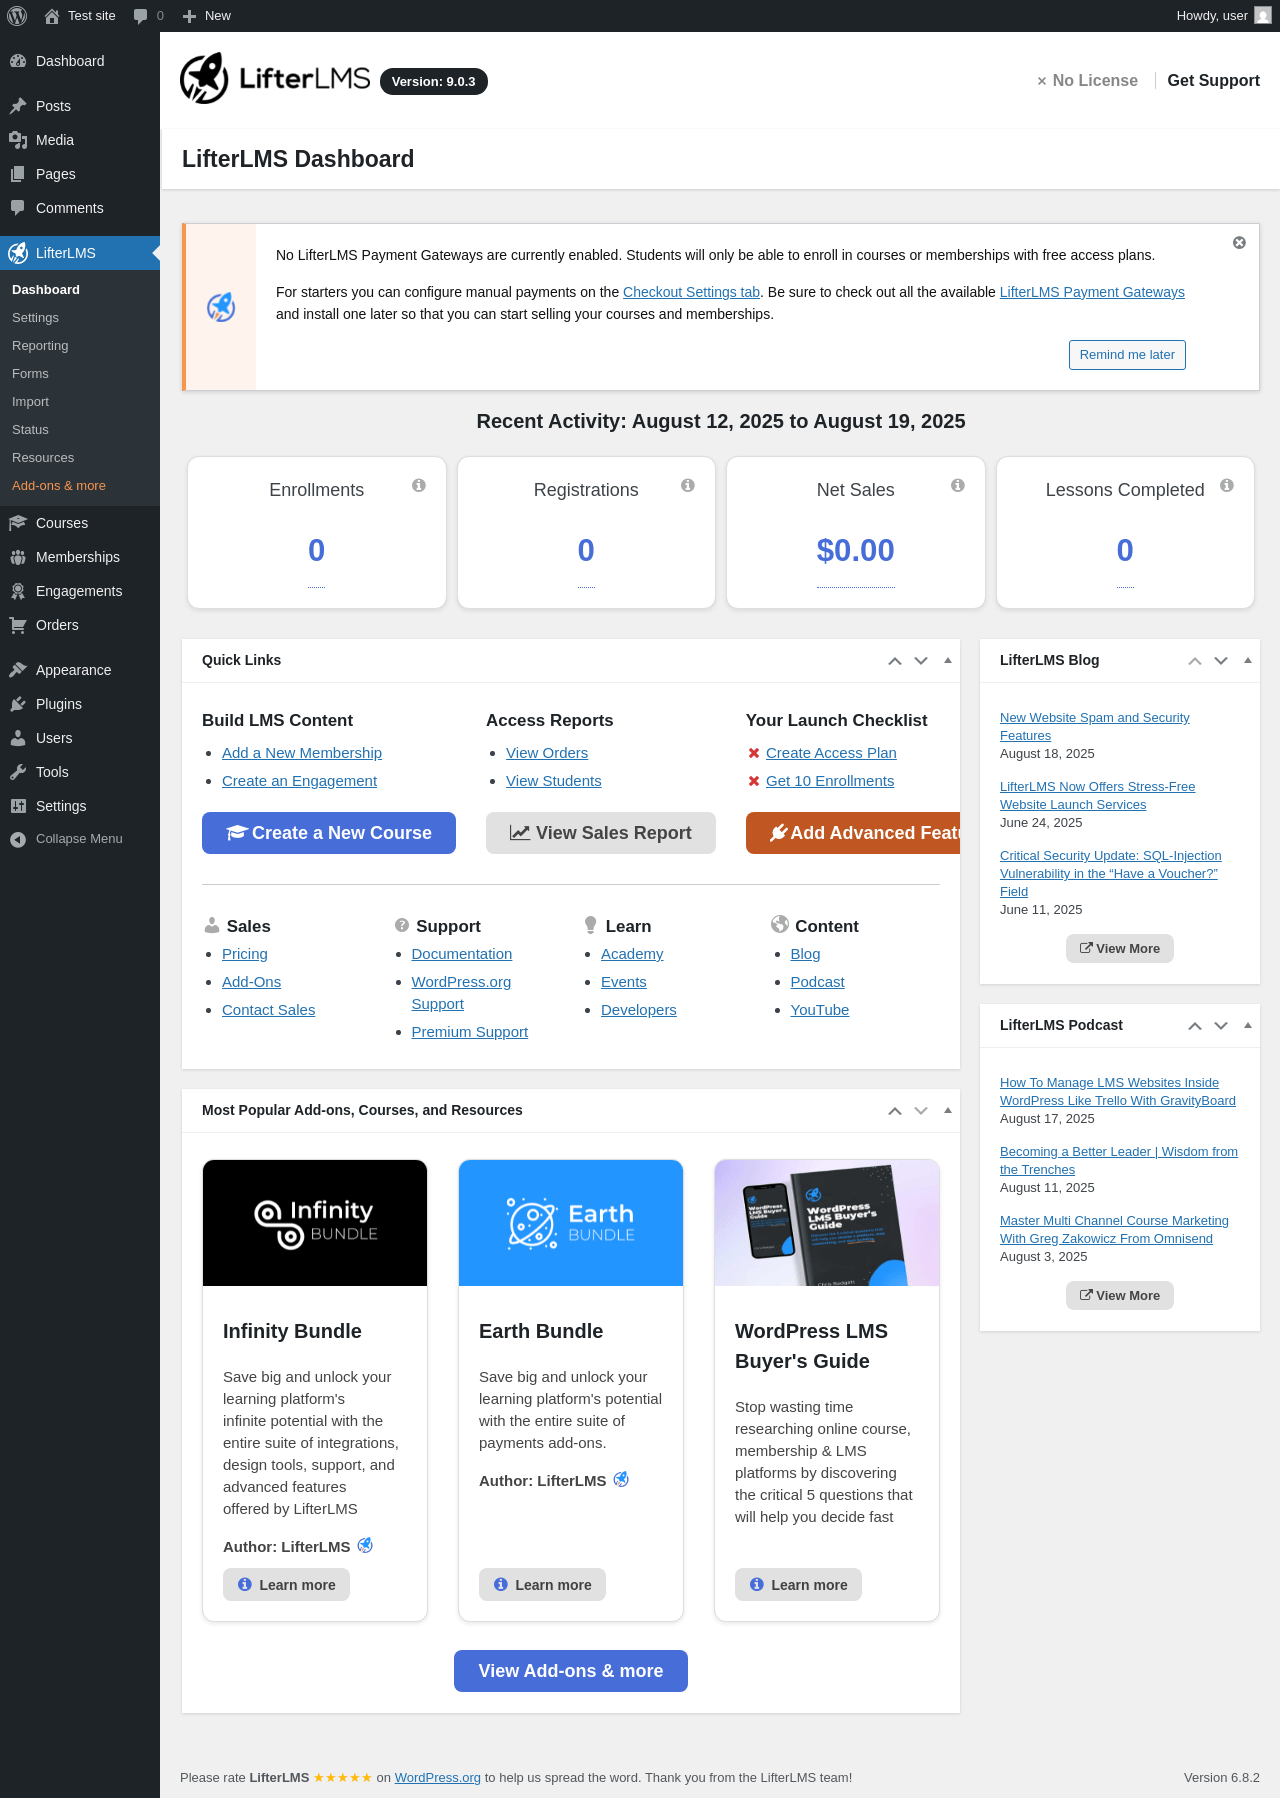Toggle the LifterLMS Blog panel
Screen dimensions: 1280x1798
pos(1247,660)
